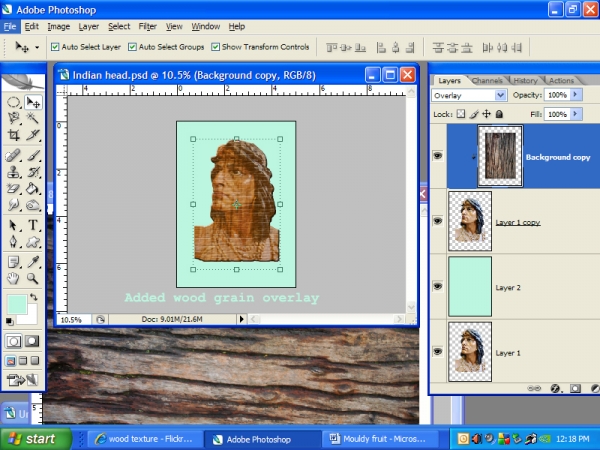Viewport: 600px width, 450px height.
Task: Select the Slice tool
Action: click(33, 135)
